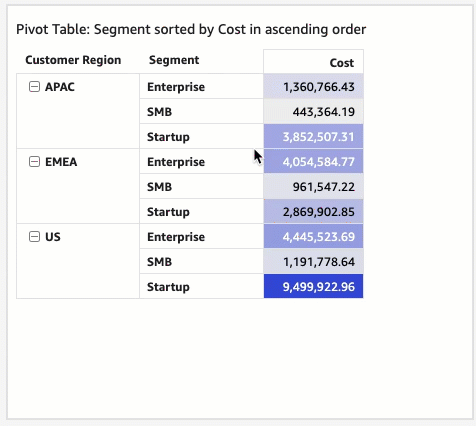Select US SMB cost 1,191,778.64
The height and width of the screenshot is (426, 476).
coord(313,262)
